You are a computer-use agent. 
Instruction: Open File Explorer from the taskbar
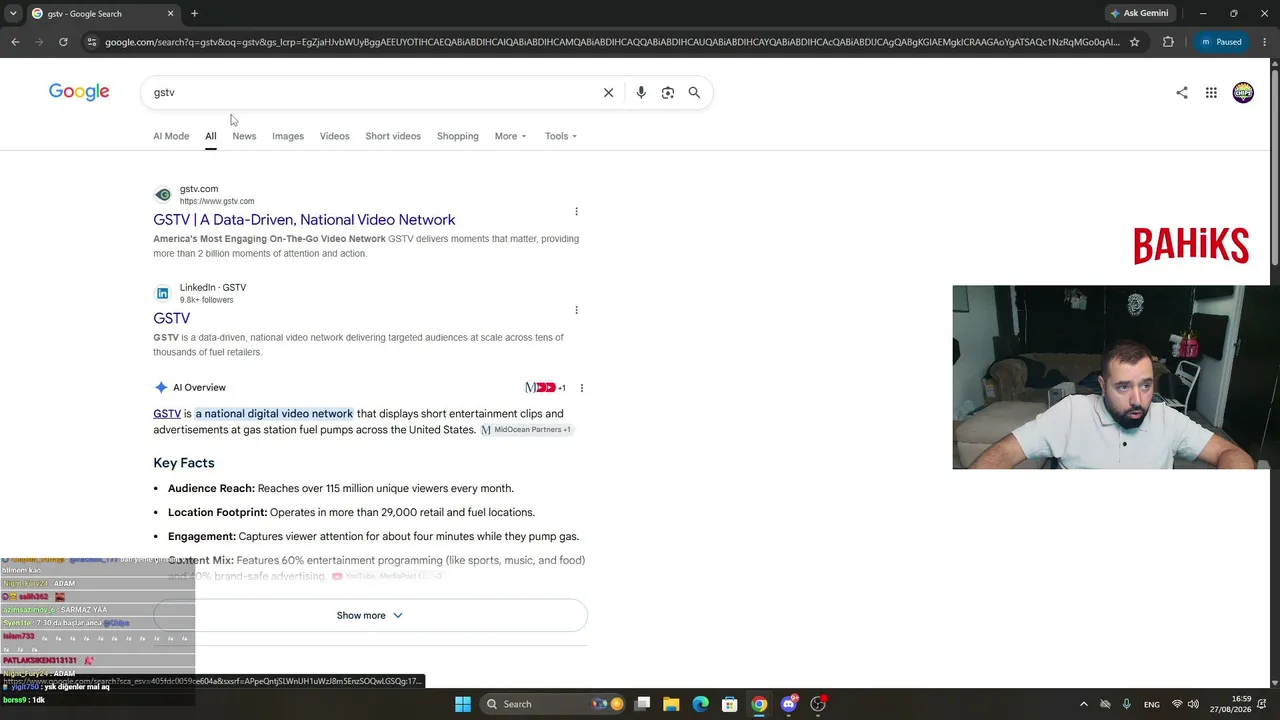[x=672, y=704]
